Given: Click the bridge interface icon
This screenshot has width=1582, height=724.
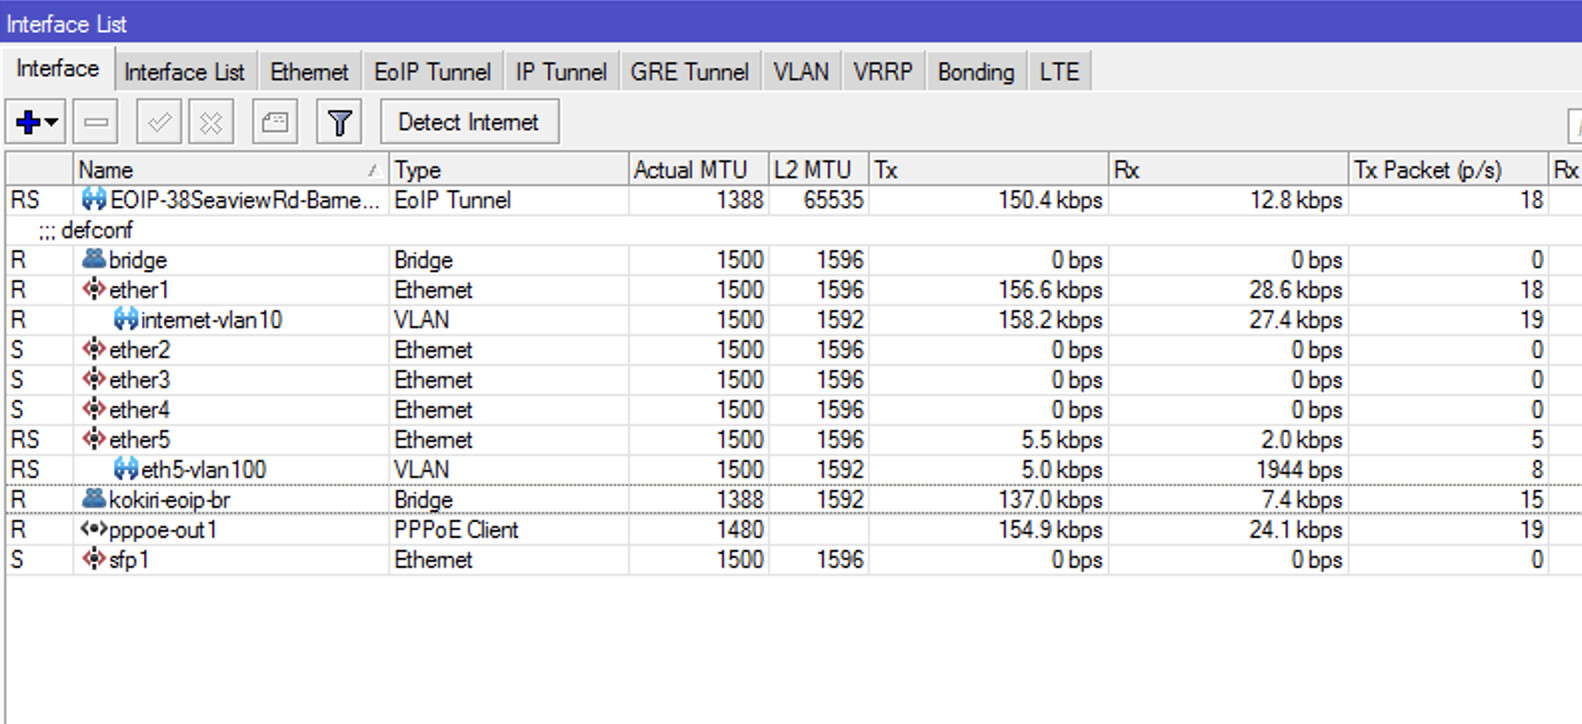Looking at the screenshot, I should point(94,259).
